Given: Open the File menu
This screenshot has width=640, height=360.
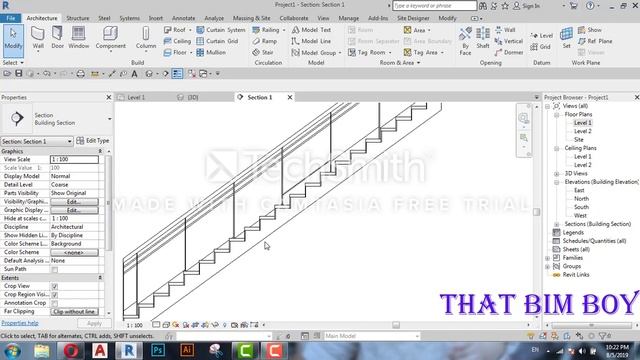Looking at the screenshot, I should (11, 18).
